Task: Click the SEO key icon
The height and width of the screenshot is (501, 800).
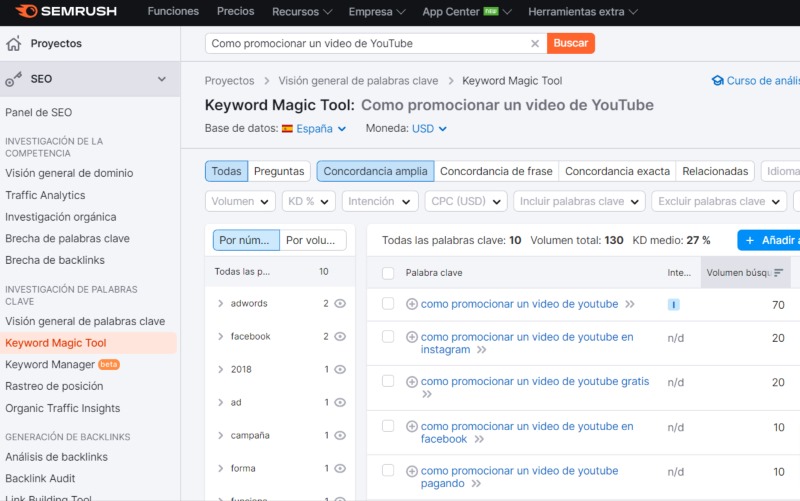Action: tap(13, 79)
